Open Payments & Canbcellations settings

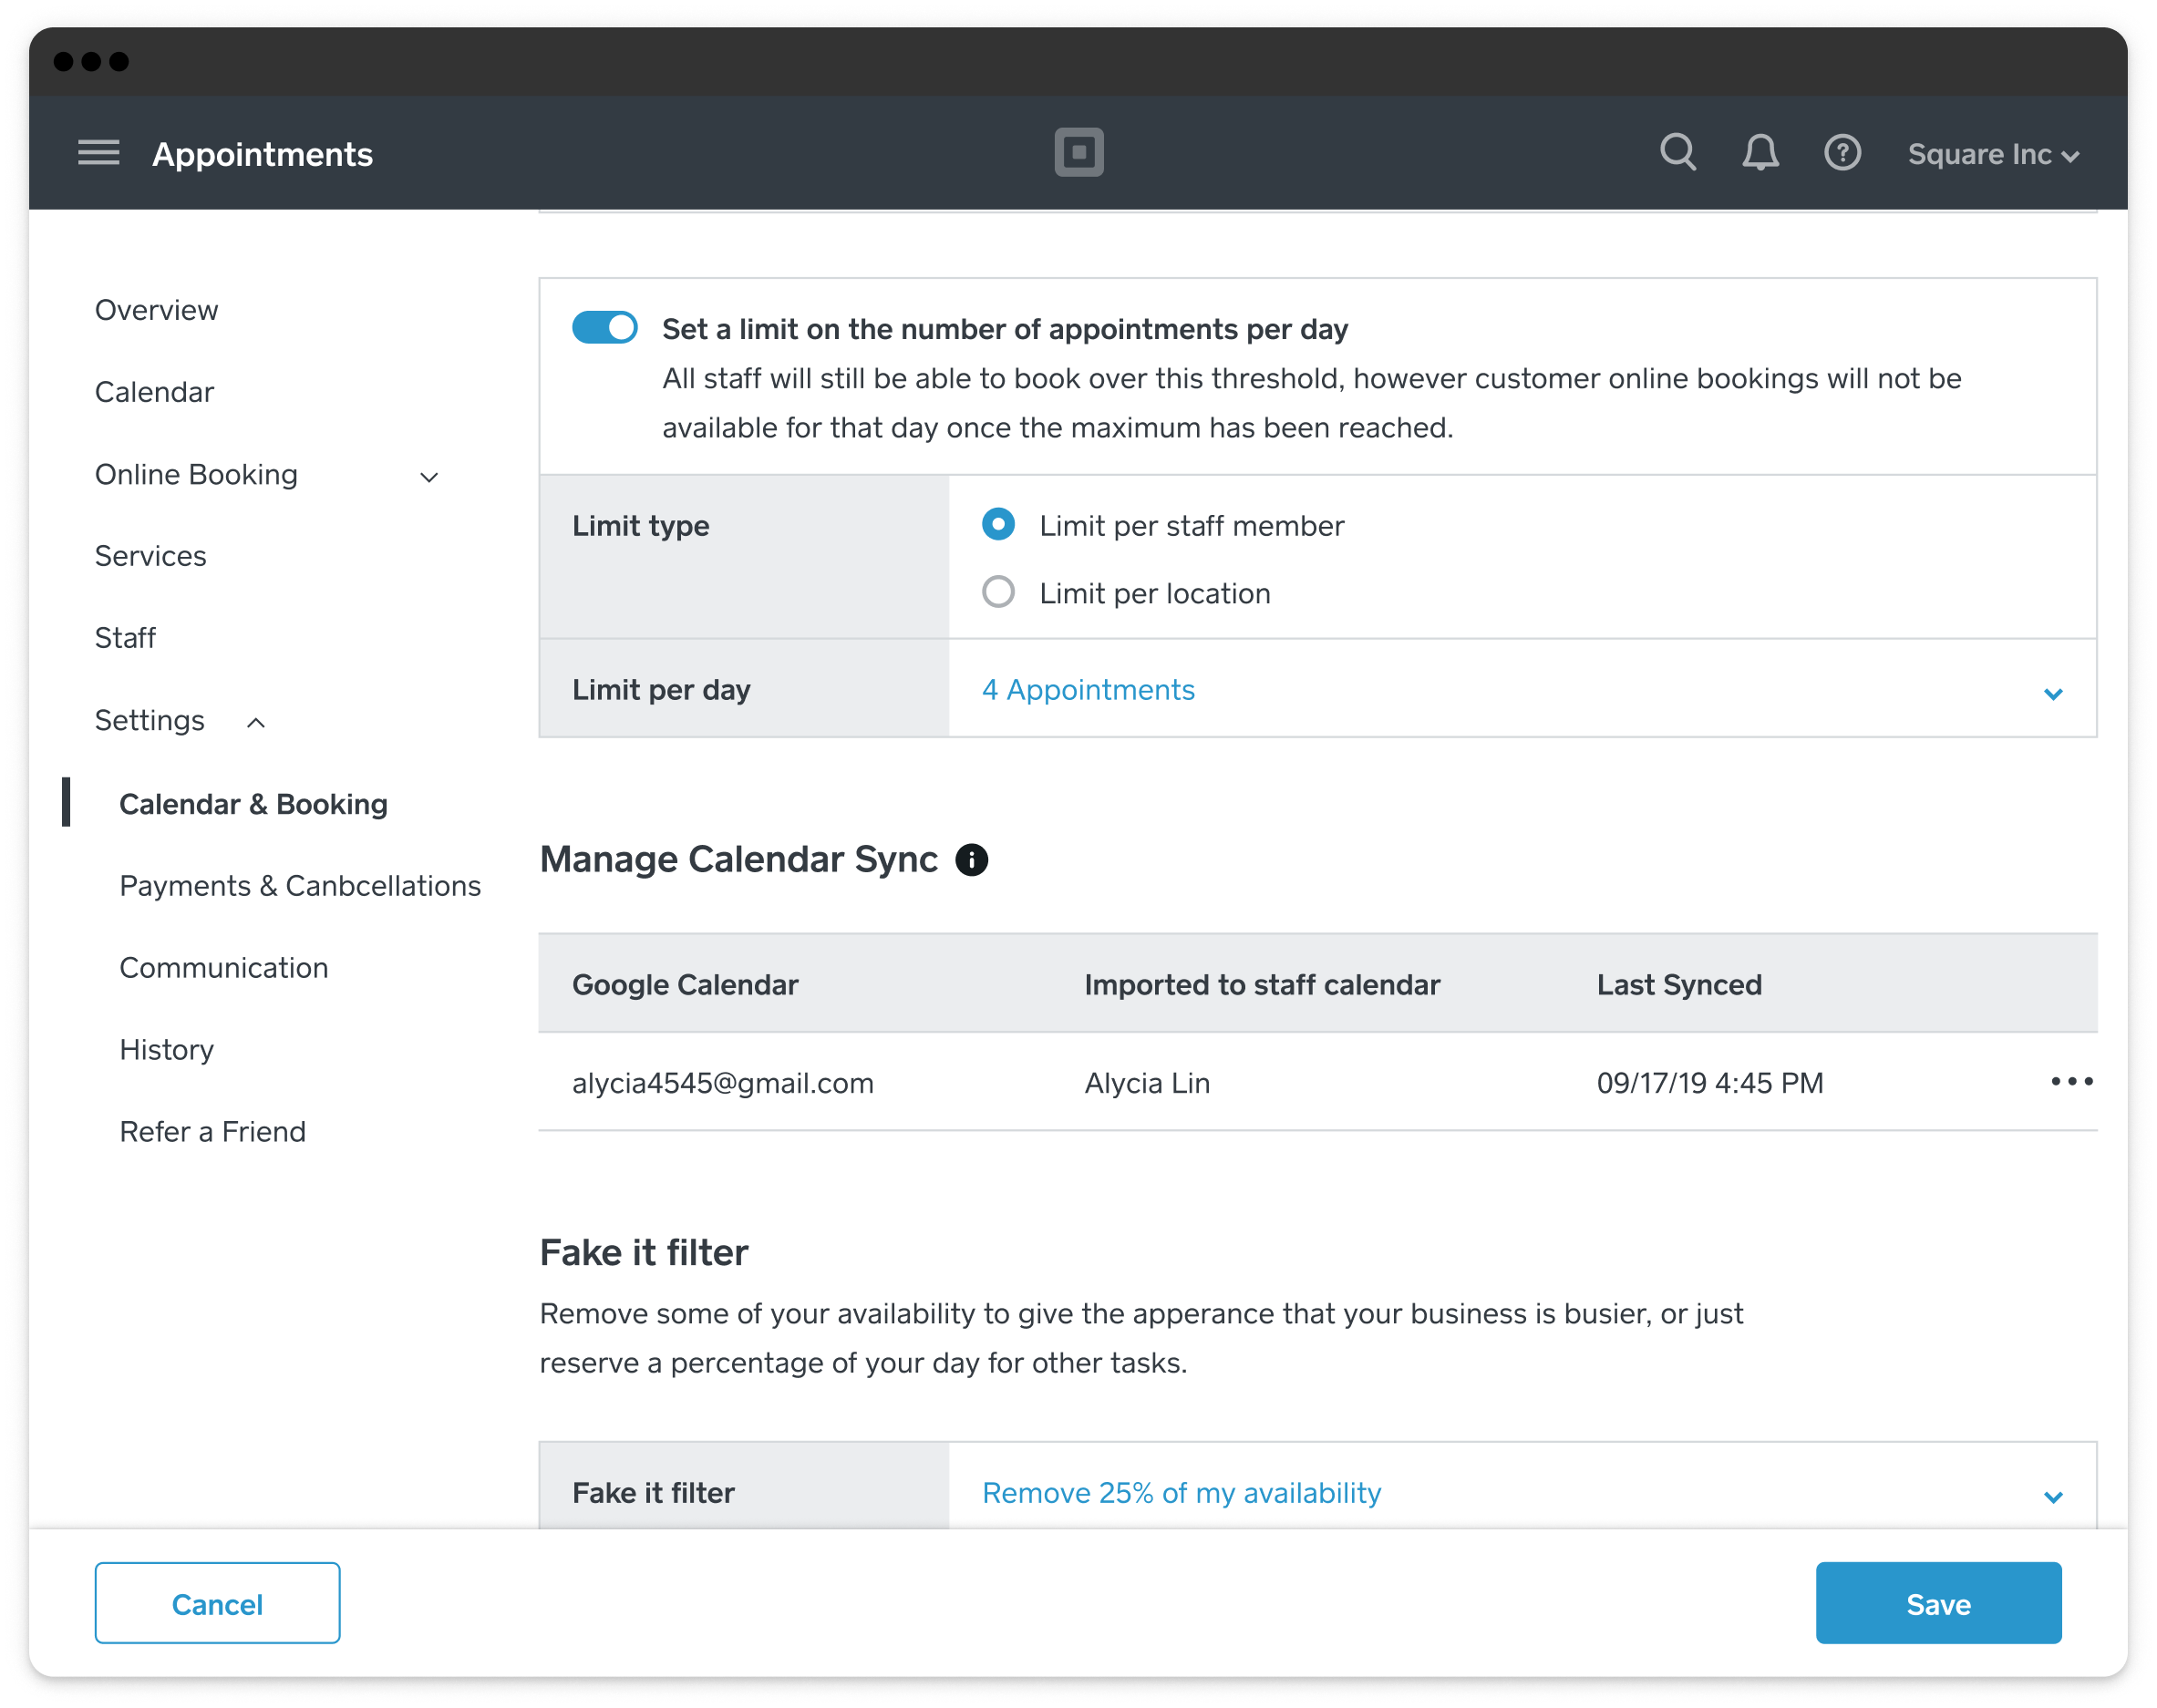tap(300, 886)
